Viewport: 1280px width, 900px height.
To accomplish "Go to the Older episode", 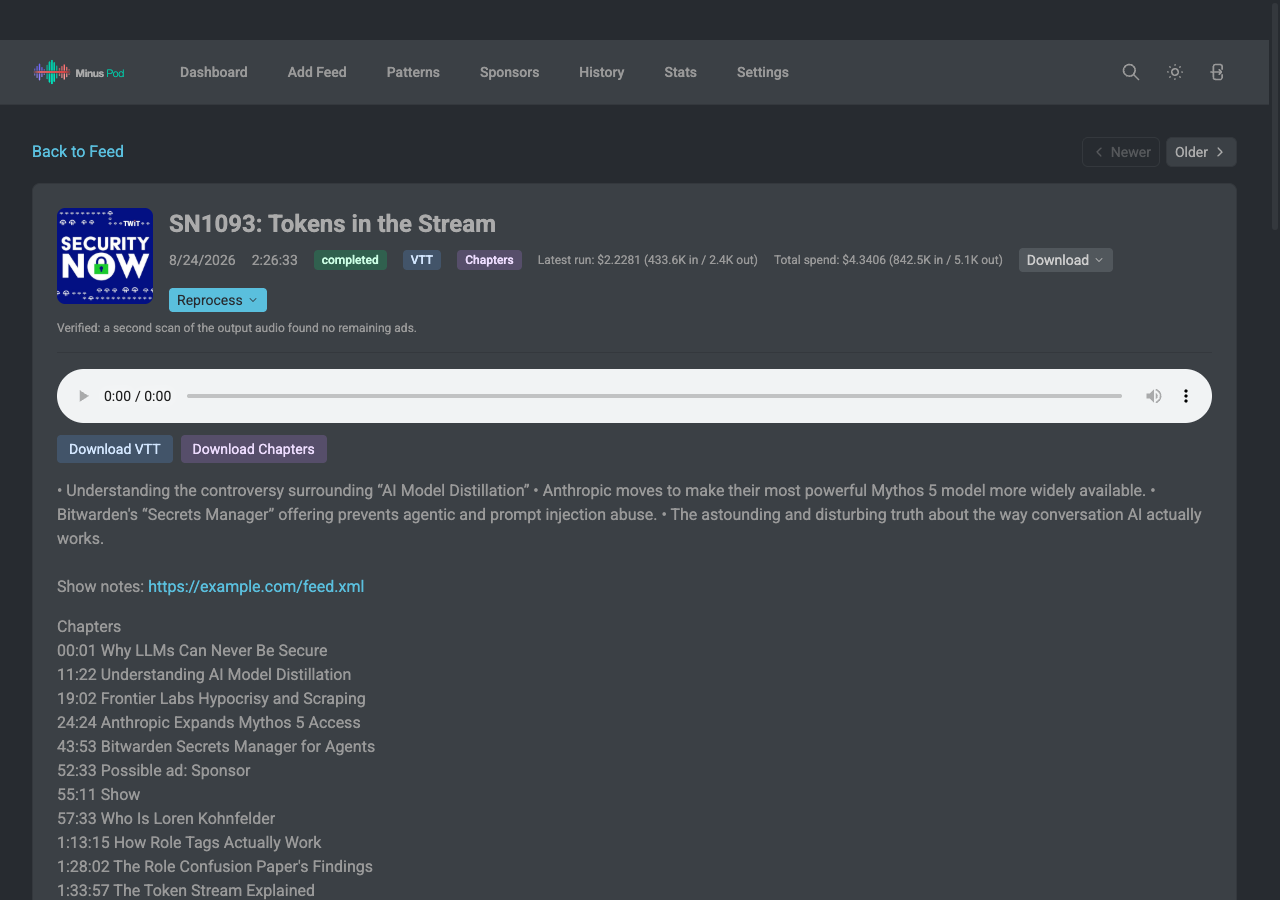I will [1201, 152].
